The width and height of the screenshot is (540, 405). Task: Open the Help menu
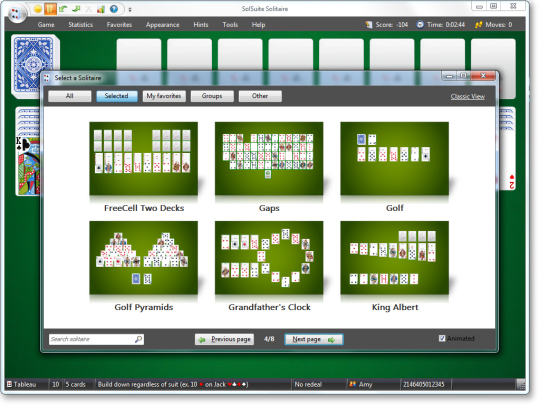[x=258, y=25]
